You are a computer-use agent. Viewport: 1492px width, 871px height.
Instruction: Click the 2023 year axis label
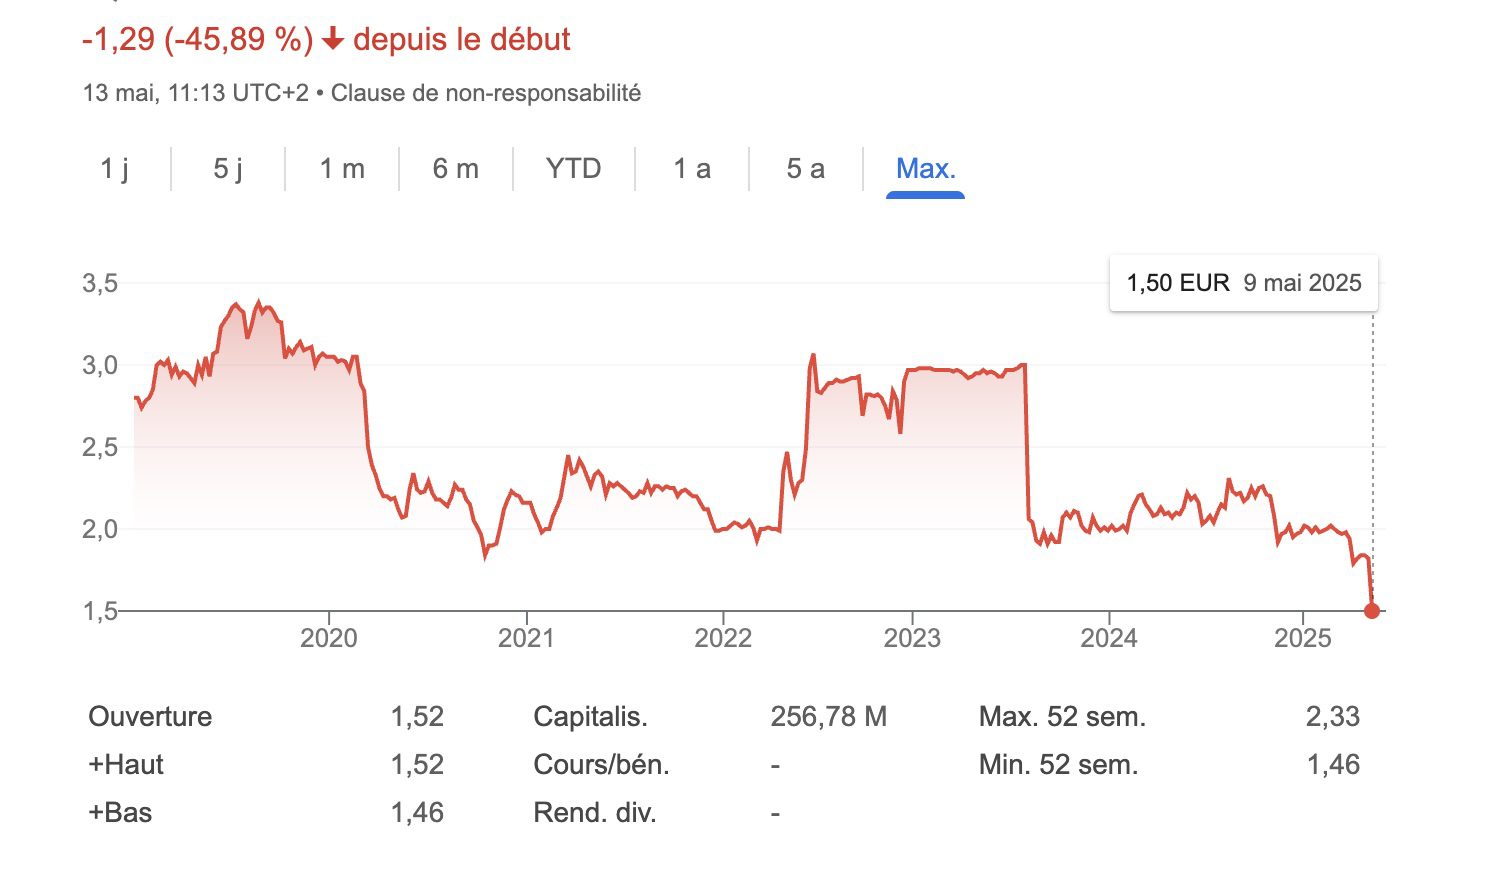(x=912, y=638)
